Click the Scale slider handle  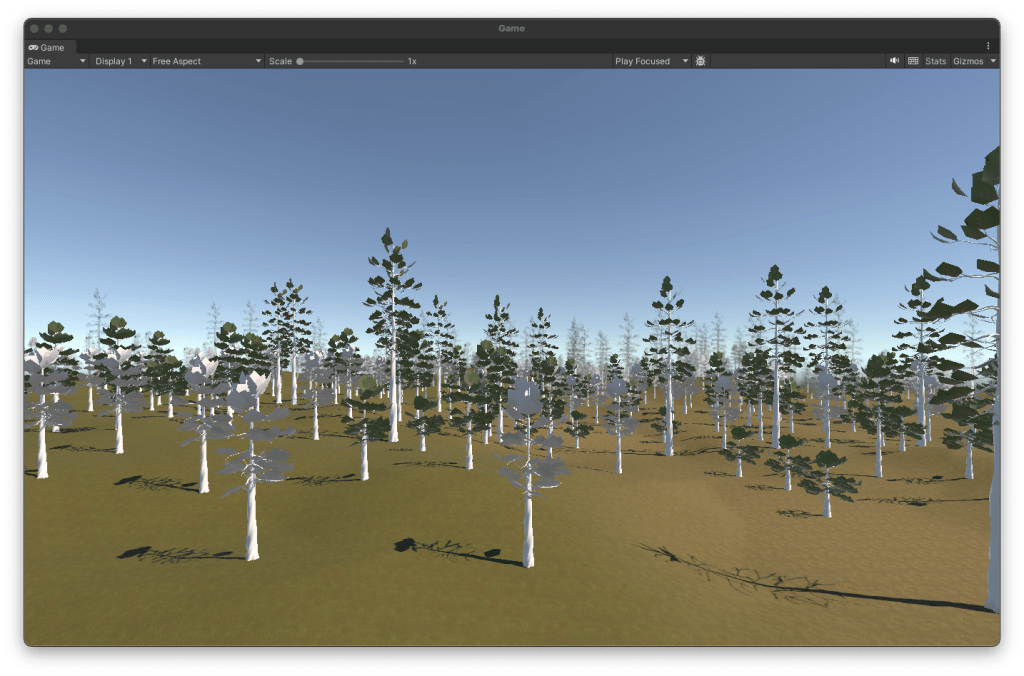click(300, 61)
